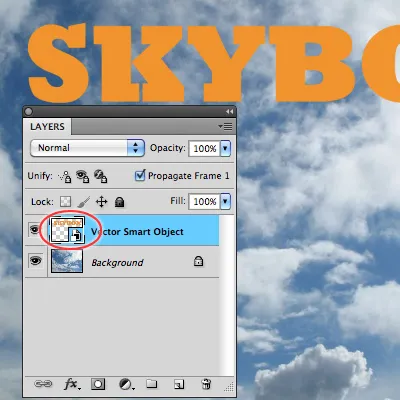Open the layer style fx menu
The width and height of the screenshot is (400, 400).
72,384
